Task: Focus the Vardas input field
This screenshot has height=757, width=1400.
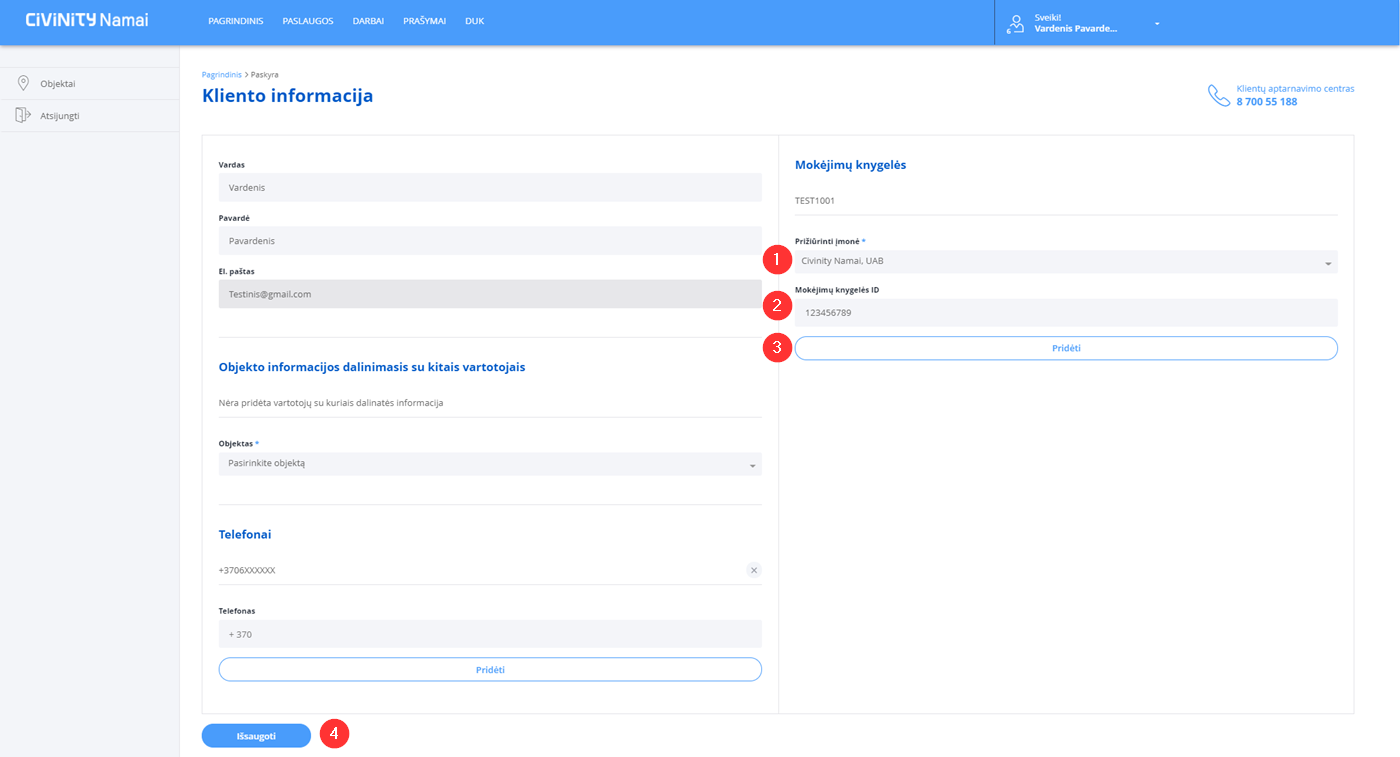Action: [x=490, y=187]
